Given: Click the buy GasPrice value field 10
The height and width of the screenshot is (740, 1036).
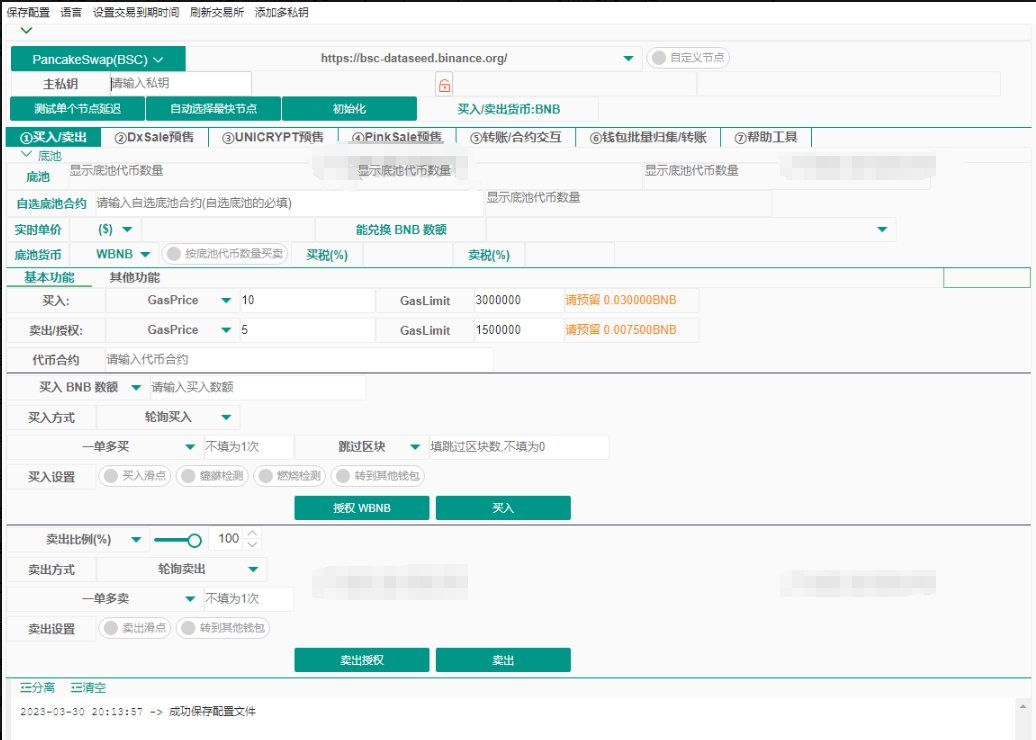Looking at the screenshot, I should [307, 300].
